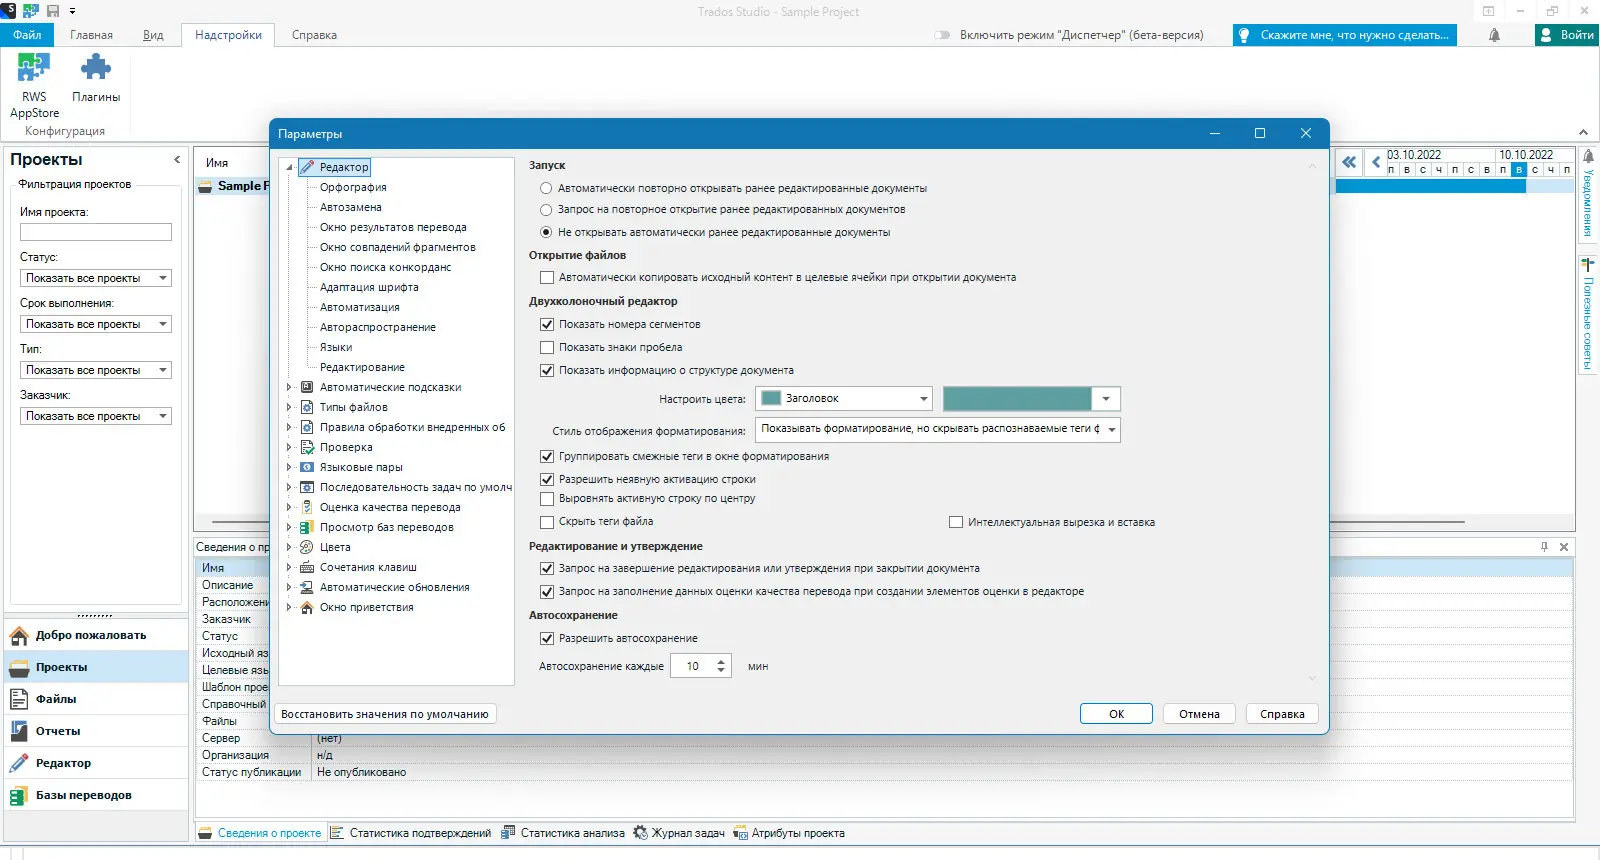Click "Восстановить значения по умолчанию" button
1600x860 pixels.
point(385,714)
